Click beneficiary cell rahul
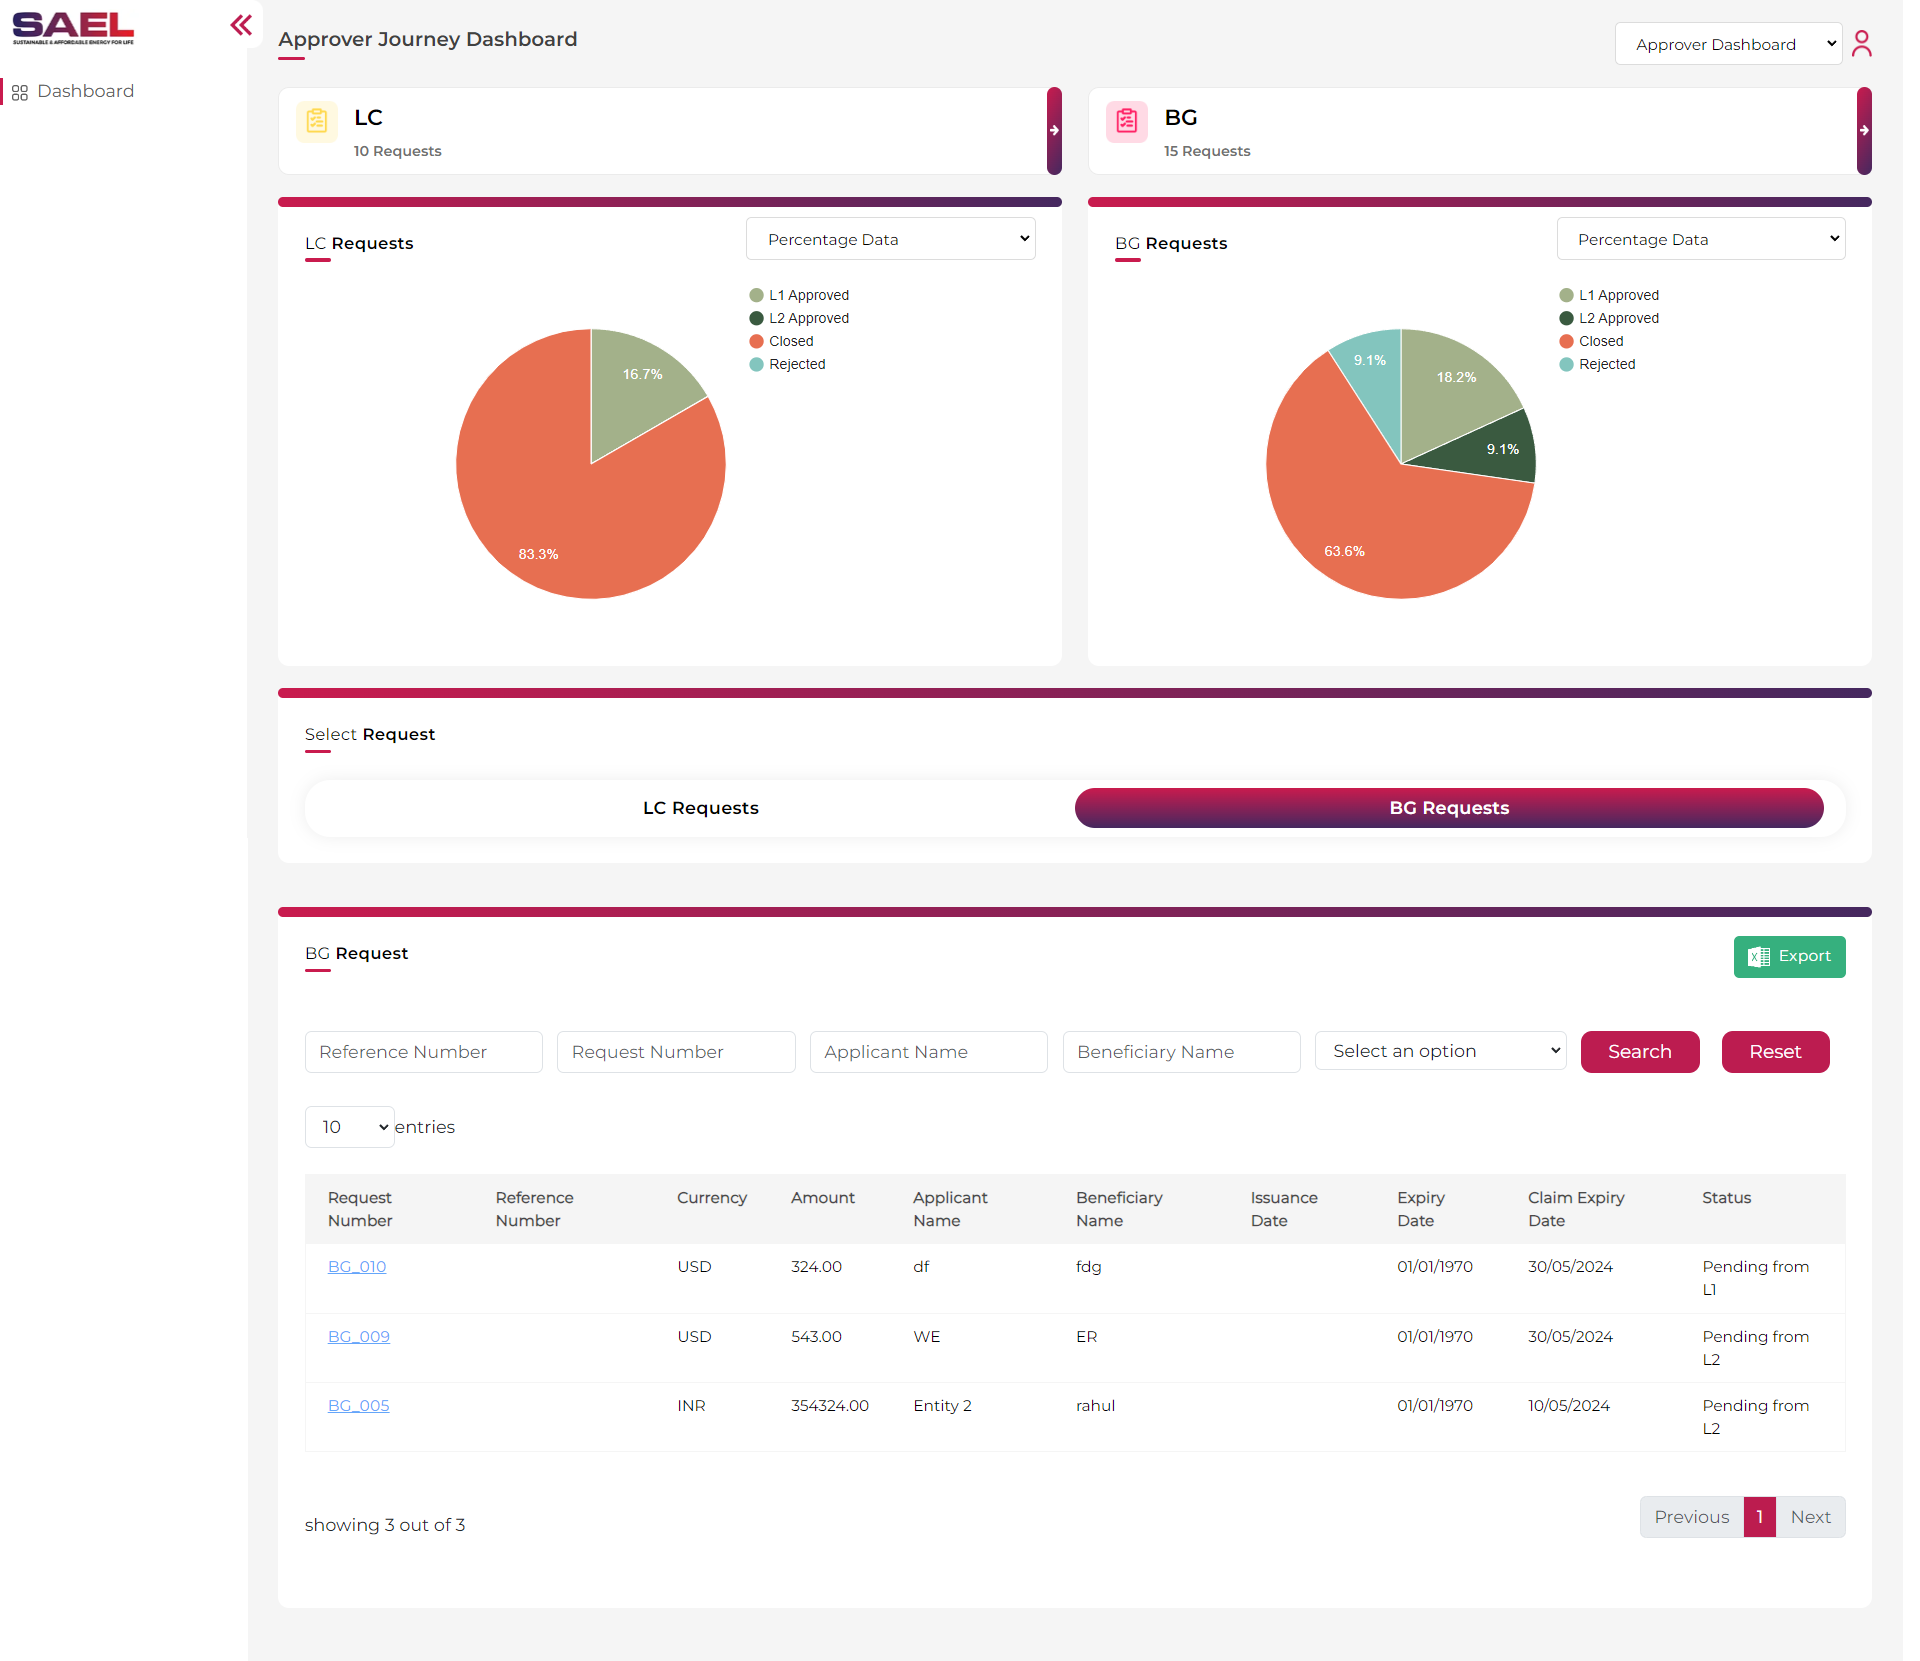 pyautogui.click(x=1095, y=1406)
